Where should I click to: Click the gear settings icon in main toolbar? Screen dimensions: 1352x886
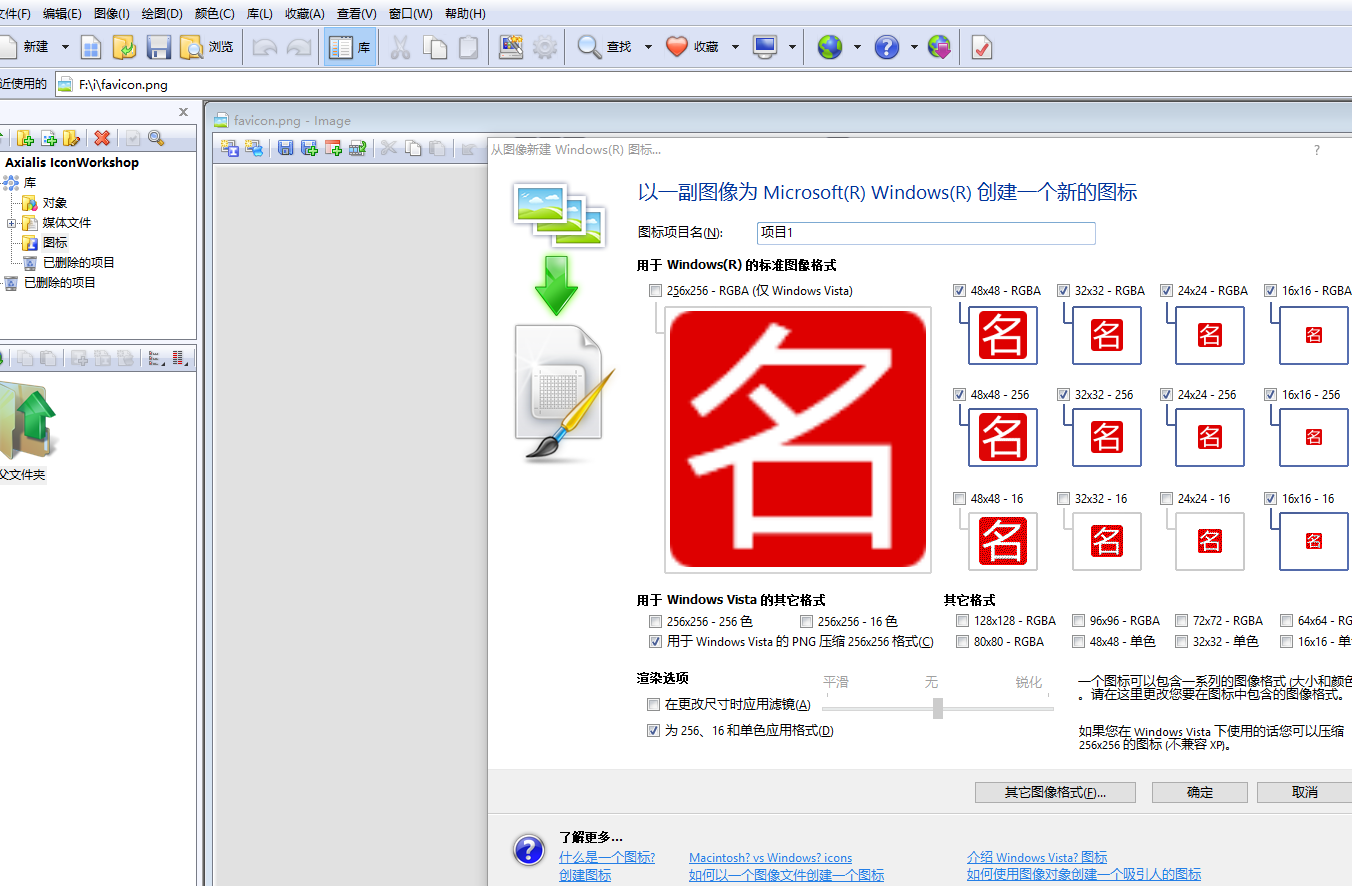pyautogui.click(x=545, y=47)
